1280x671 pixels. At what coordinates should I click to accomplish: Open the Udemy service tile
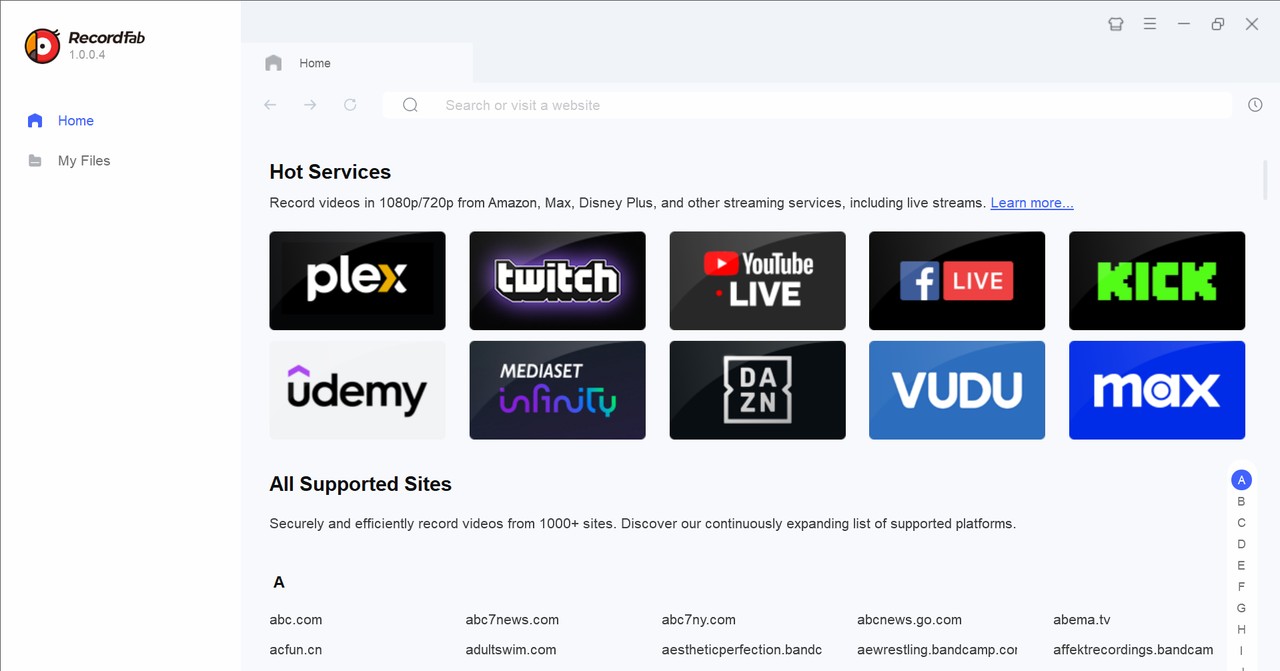pyautogui.click(x=357, y=390)
